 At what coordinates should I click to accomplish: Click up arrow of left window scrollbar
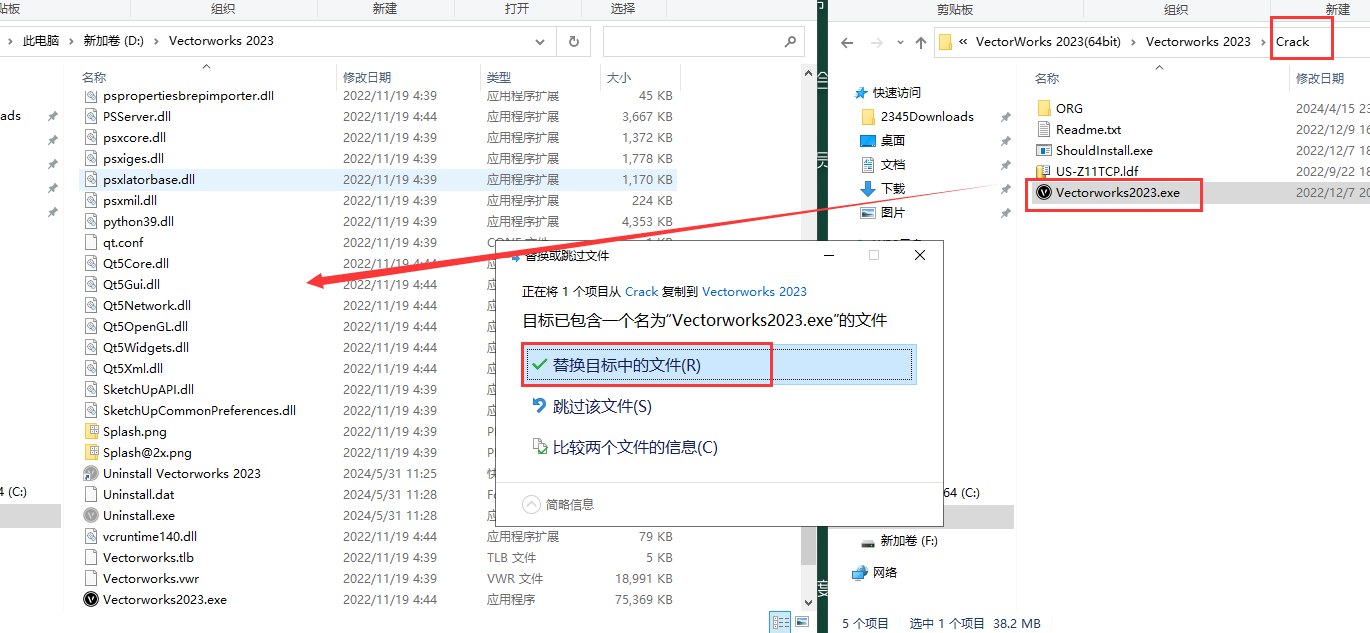coord(809,75)
